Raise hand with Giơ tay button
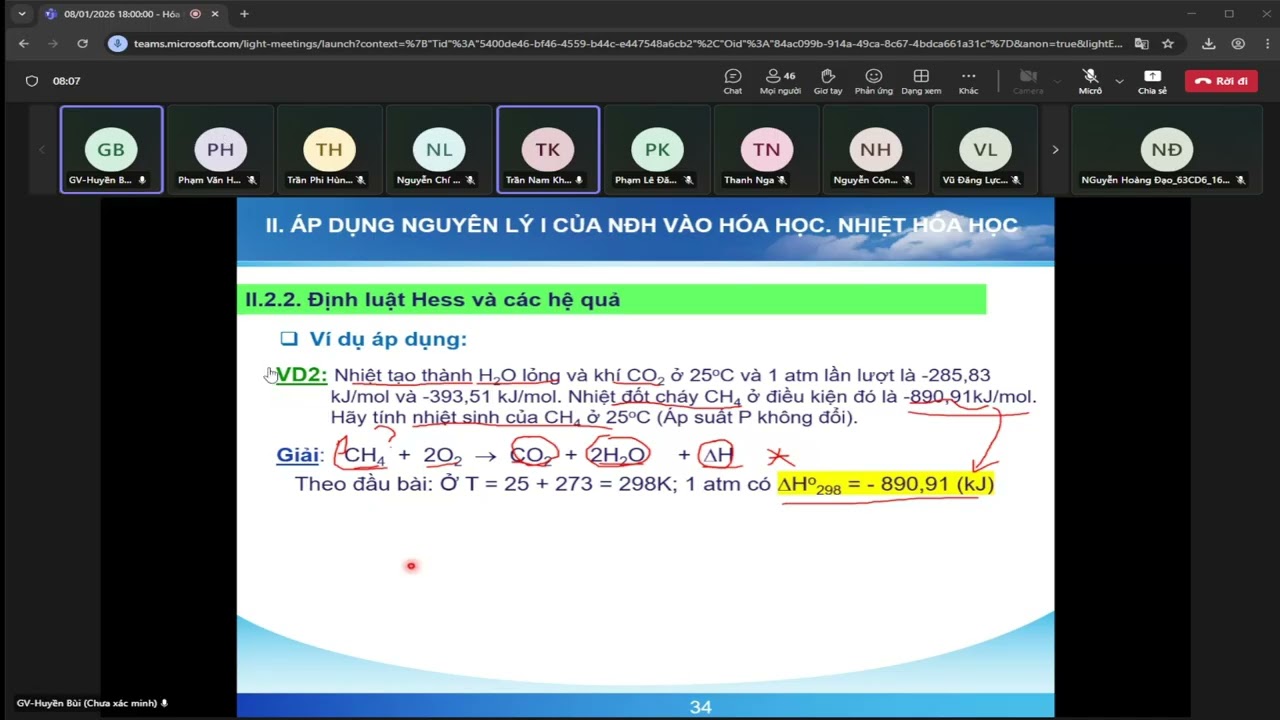 [x=828, y=81]
